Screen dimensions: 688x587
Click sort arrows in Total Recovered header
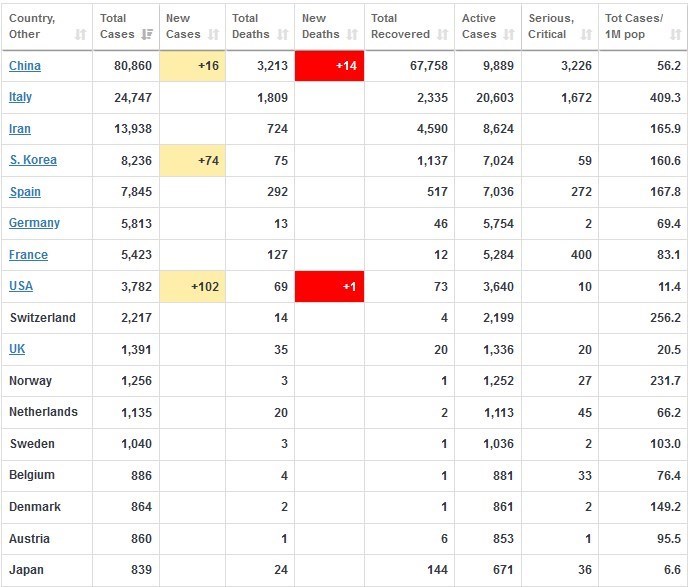(441, 35)
